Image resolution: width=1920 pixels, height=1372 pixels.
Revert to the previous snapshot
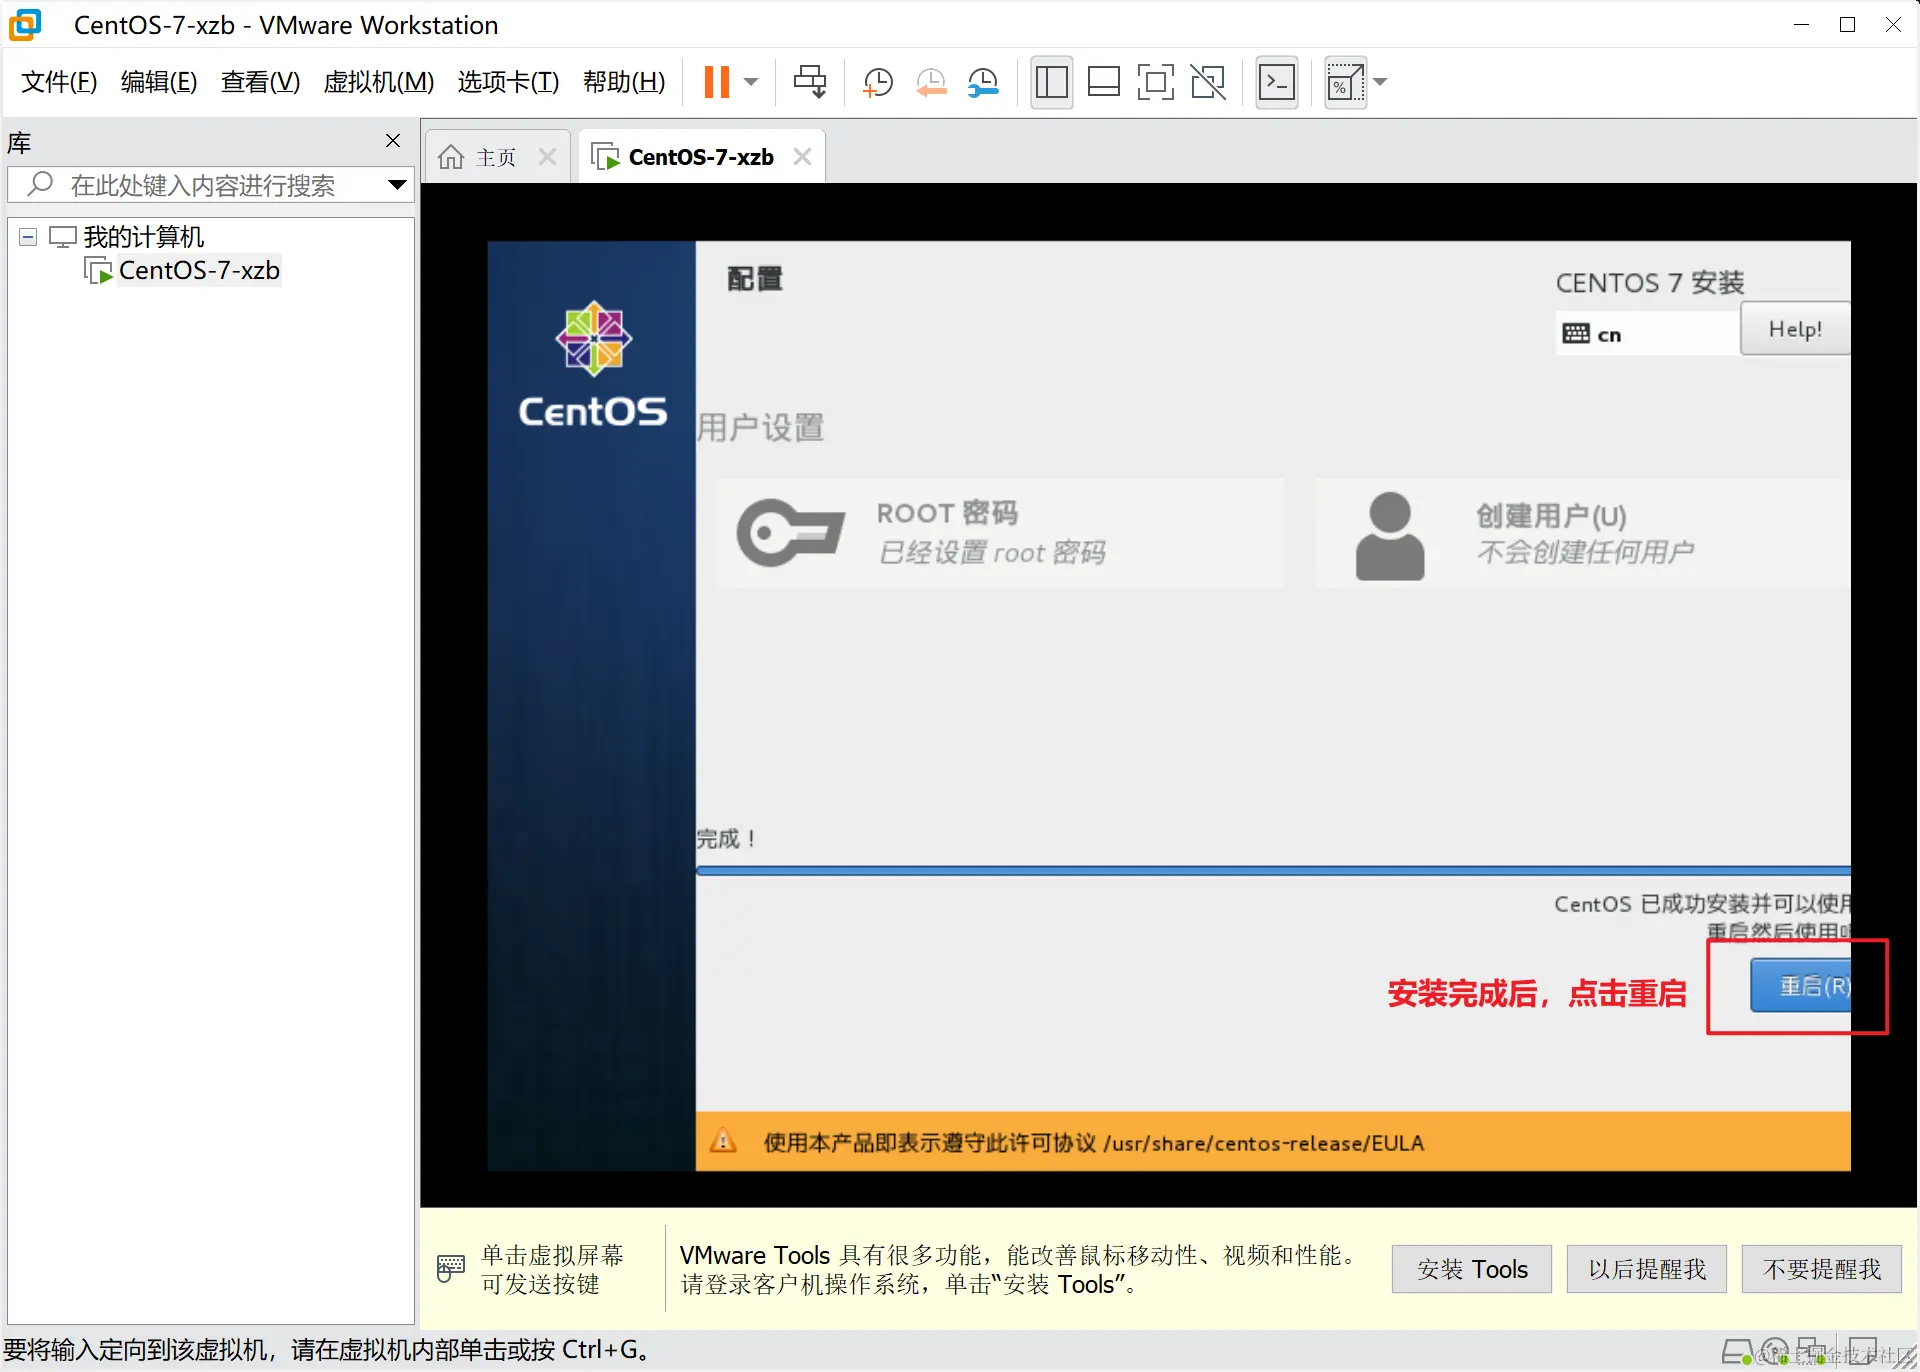[931, 82]
